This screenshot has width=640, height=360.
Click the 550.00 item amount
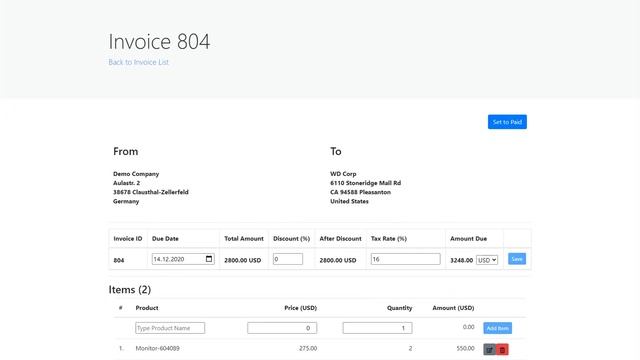pyautogui.click(x=465, y=348)
